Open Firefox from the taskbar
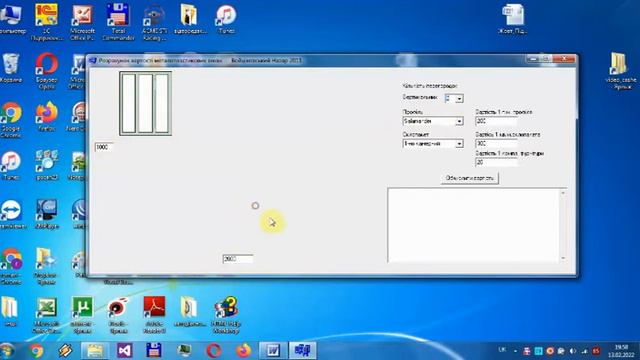The image size is (640, 360). (x=243, y=351)
